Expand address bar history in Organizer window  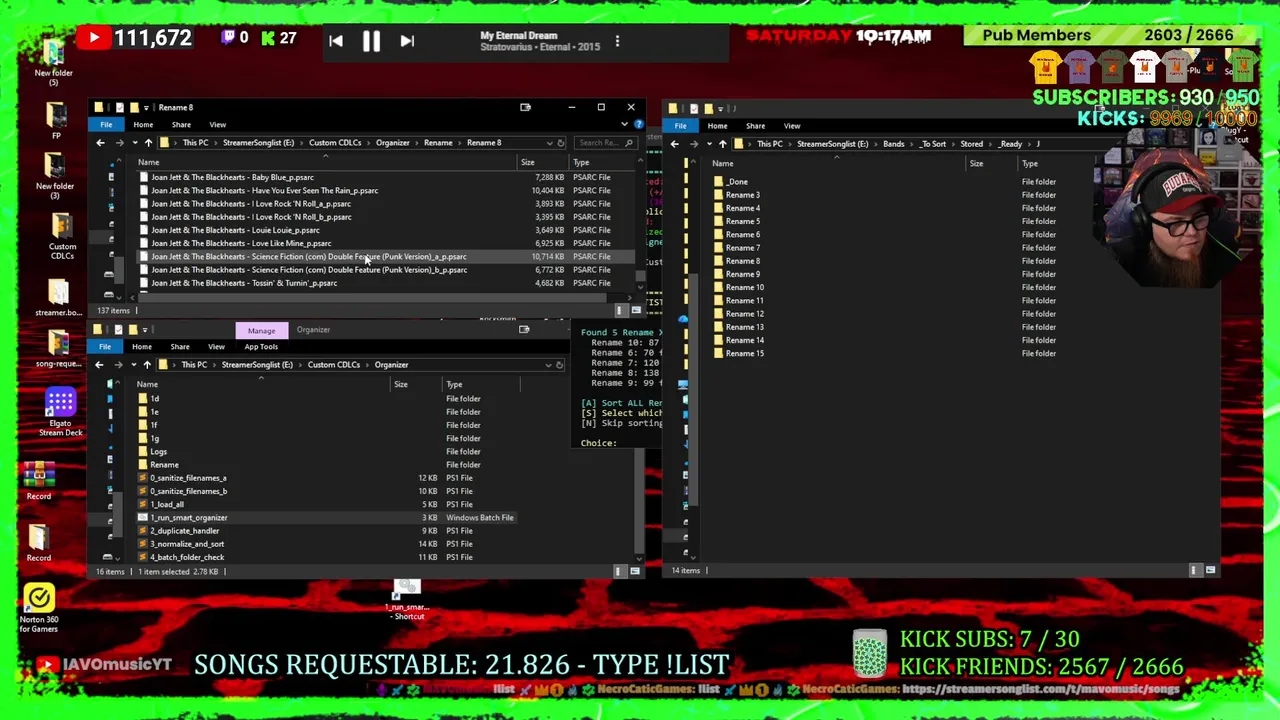pyautogui.click(x=548, y=365)
